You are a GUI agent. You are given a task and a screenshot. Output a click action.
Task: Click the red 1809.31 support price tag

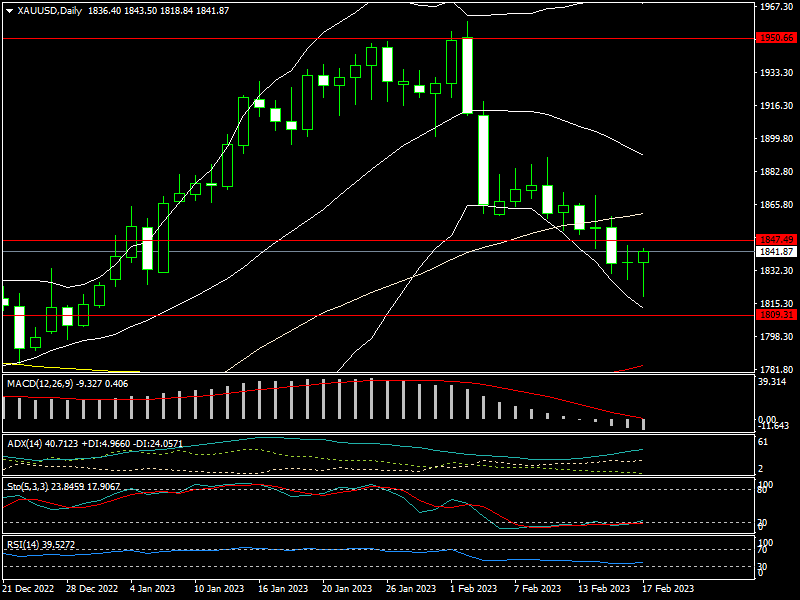tap(777, 315)
